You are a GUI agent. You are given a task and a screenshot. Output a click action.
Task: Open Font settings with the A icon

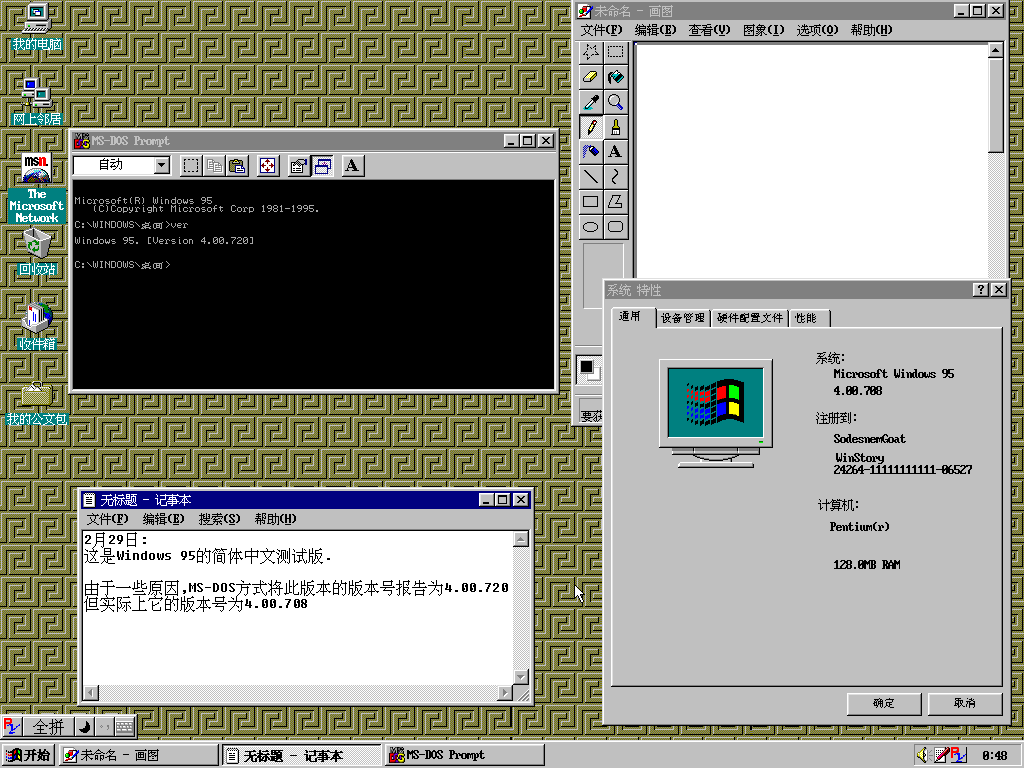tap(352, 166)
